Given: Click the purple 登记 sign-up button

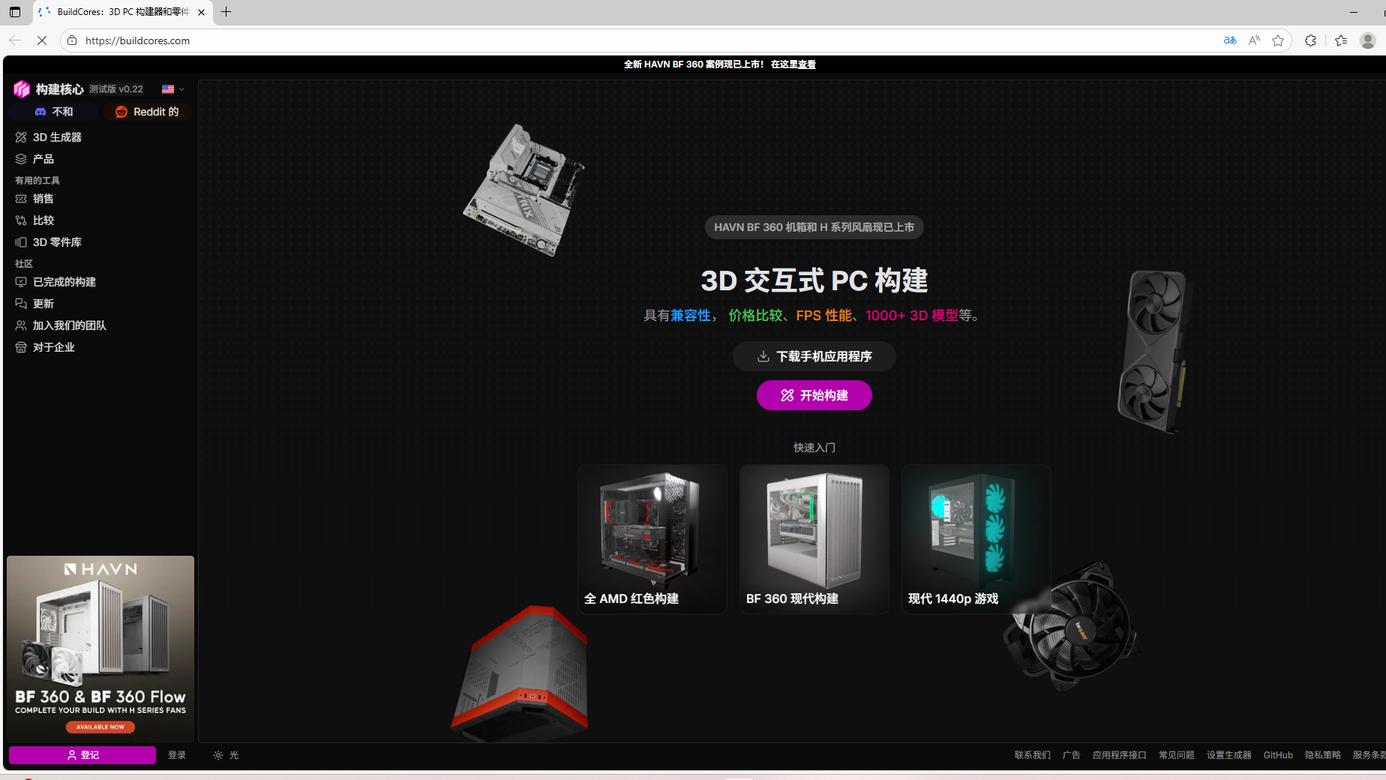Looking at the screenshot, I should pos(82,755).
